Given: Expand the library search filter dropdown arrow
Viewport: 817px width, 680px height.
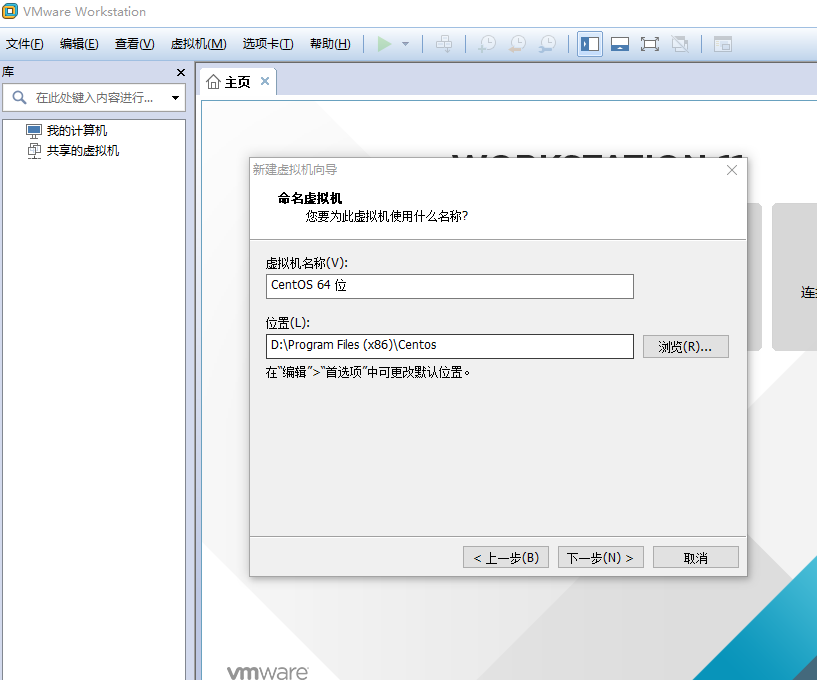Looking at the screenshot, I should point(176,98).
